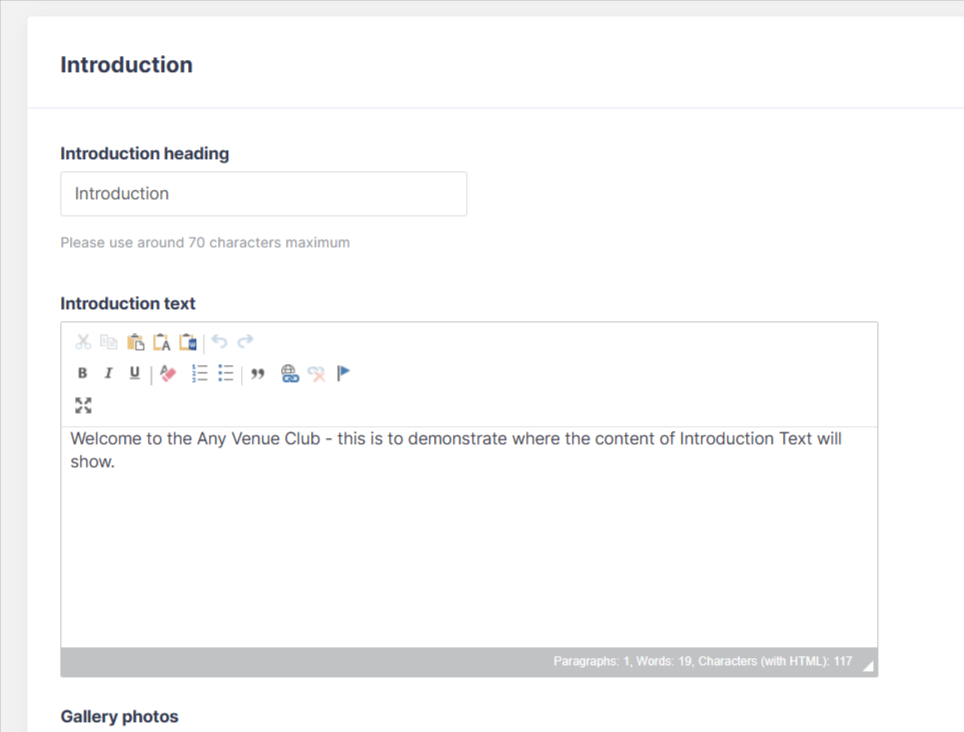Maximize the editor with the expand icon
The height and width of the screenshot is (732, 964).
83,406
